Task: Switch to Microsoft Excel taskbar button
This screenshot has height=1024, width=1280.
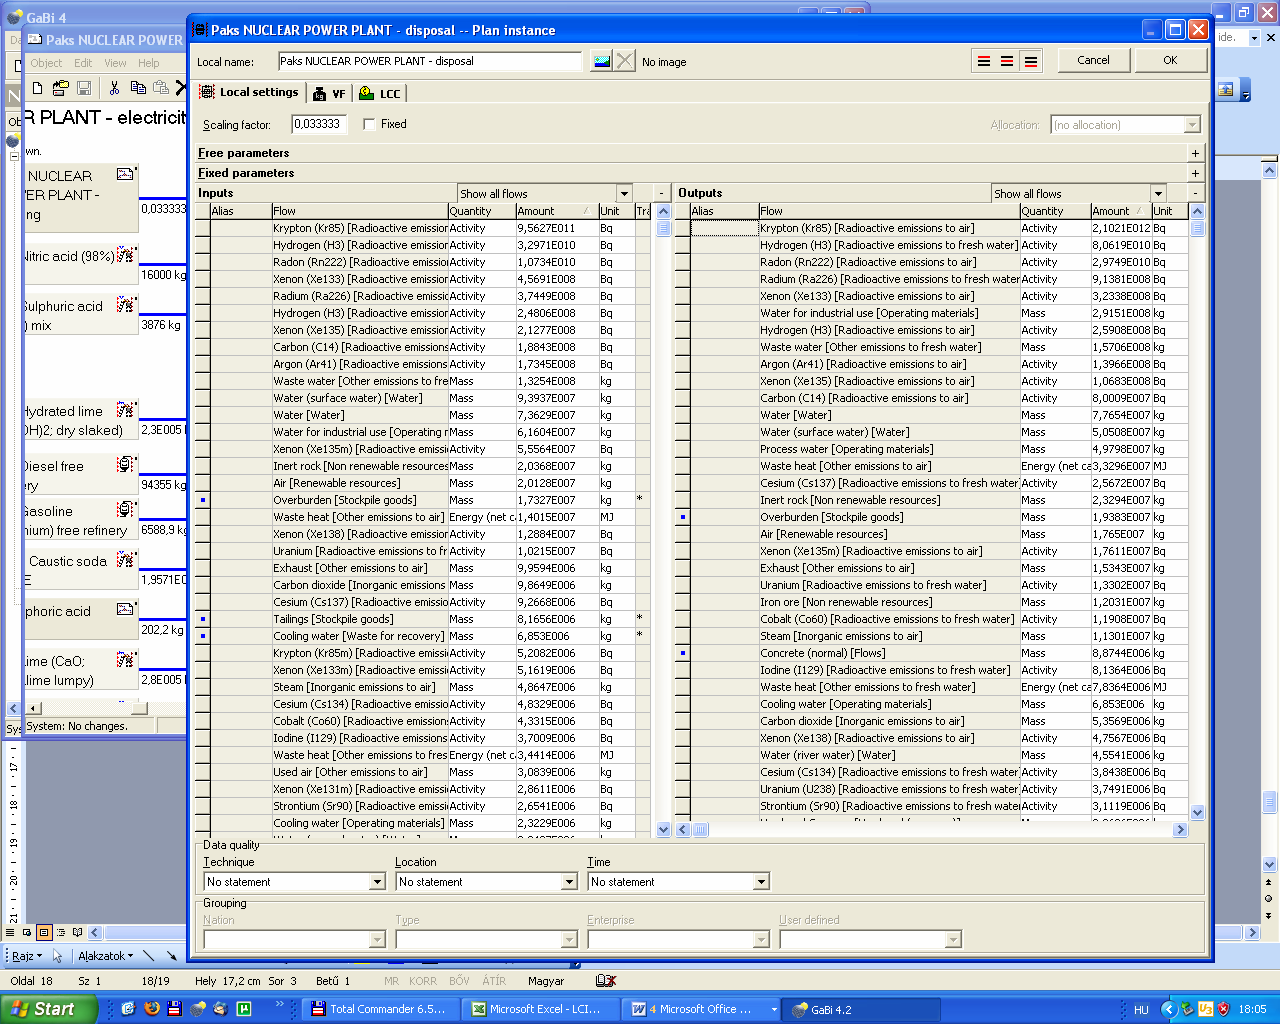Action: pyautogui.click(x=538, y=1009)
